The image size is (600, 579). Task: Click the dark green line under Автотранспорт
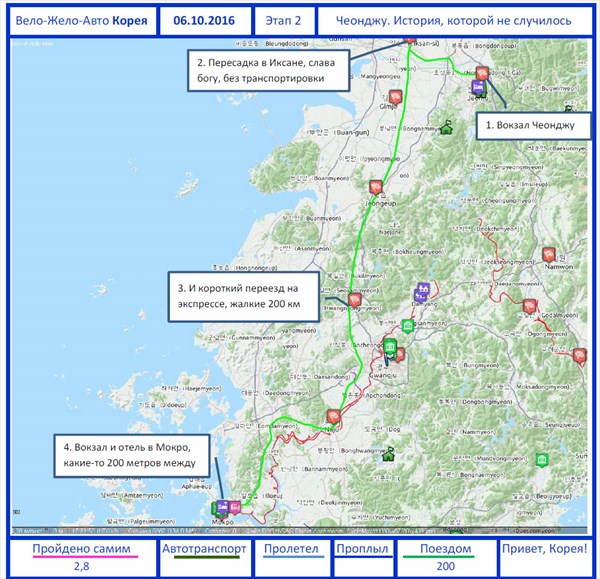[207, 557]
